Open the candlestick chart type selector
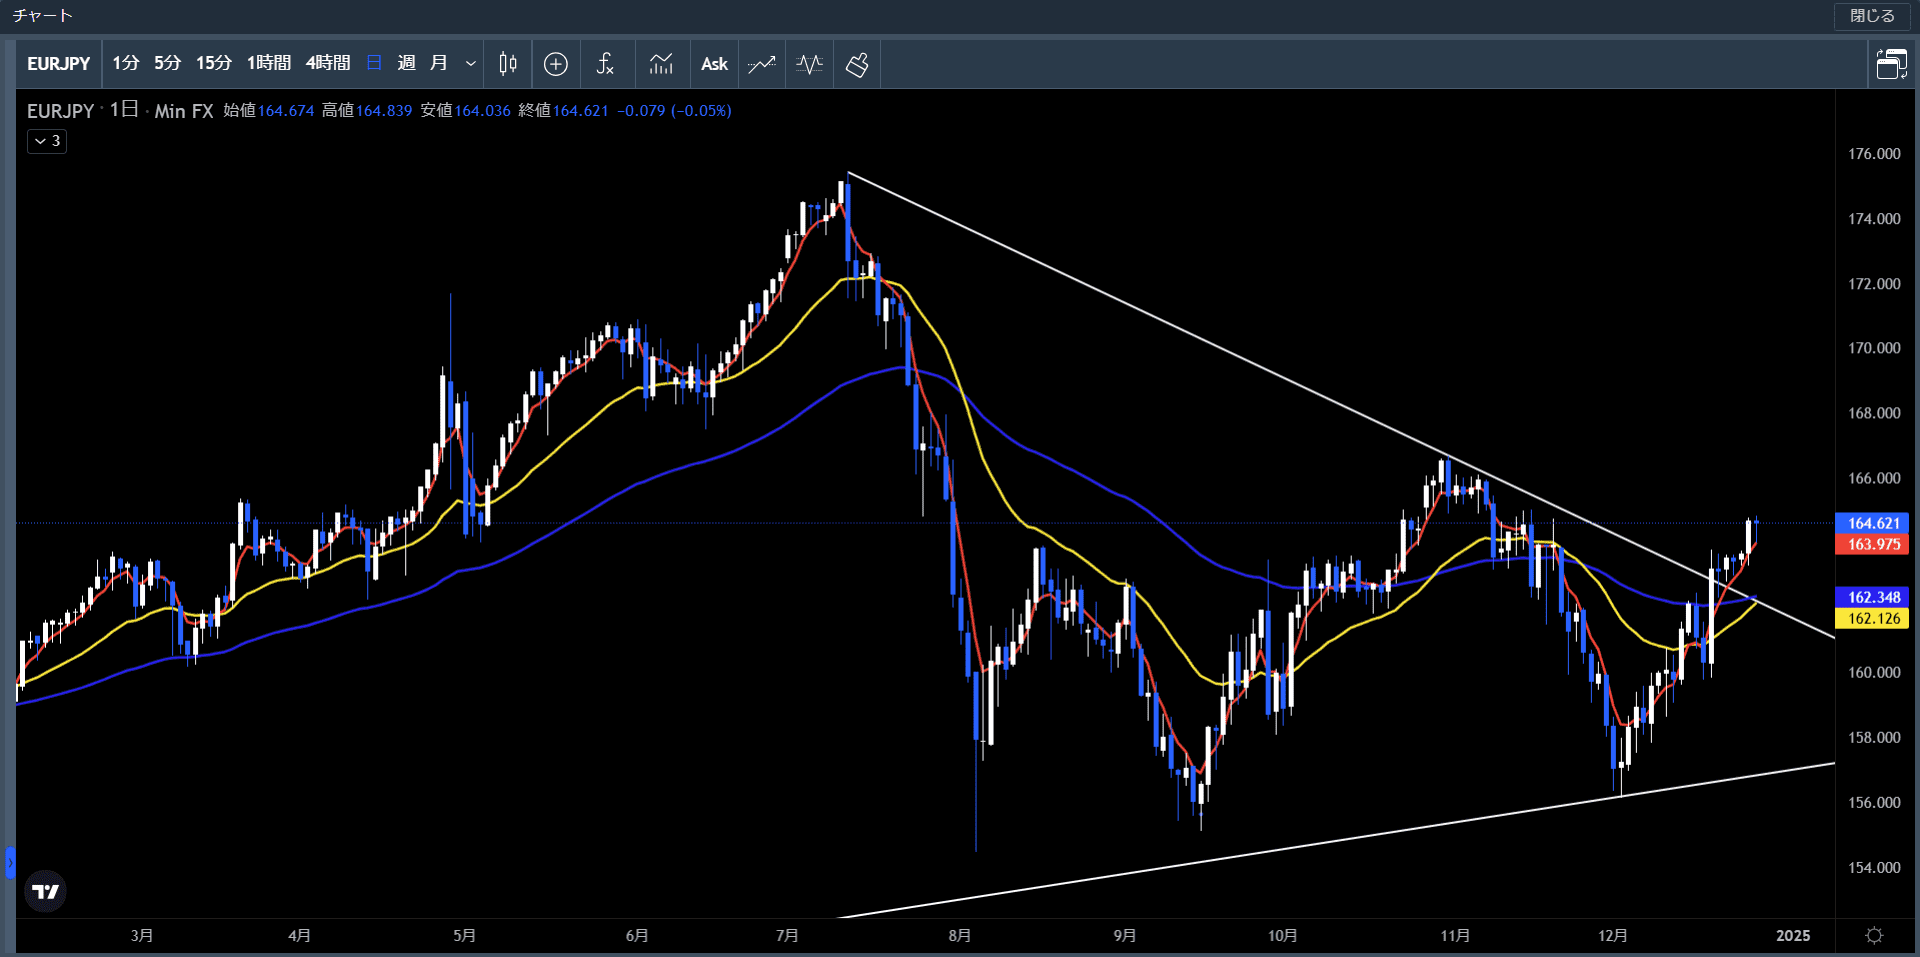Image resolution: width=1920 pixels, height=957 pixels. (508, 64)
